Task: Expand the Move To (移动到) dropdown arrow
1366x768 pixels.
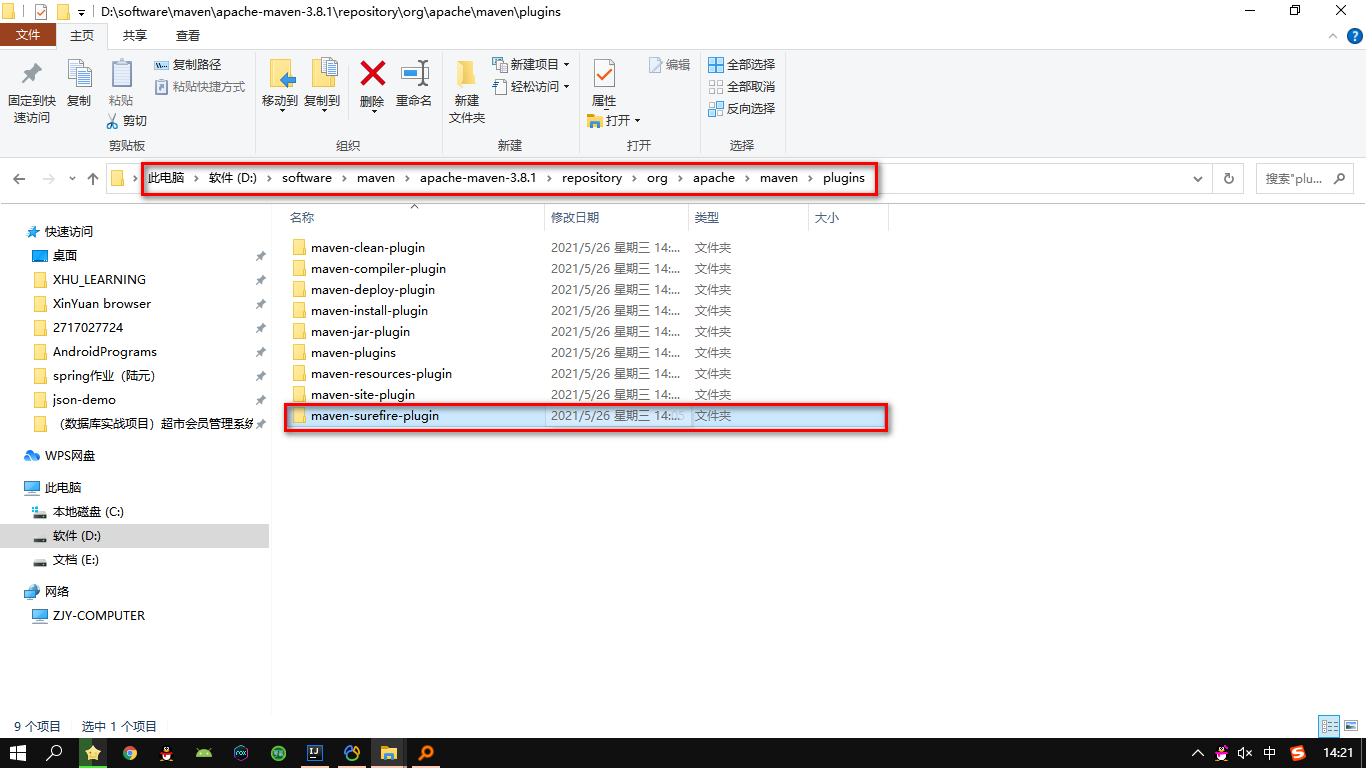Action: pos(281,110)
